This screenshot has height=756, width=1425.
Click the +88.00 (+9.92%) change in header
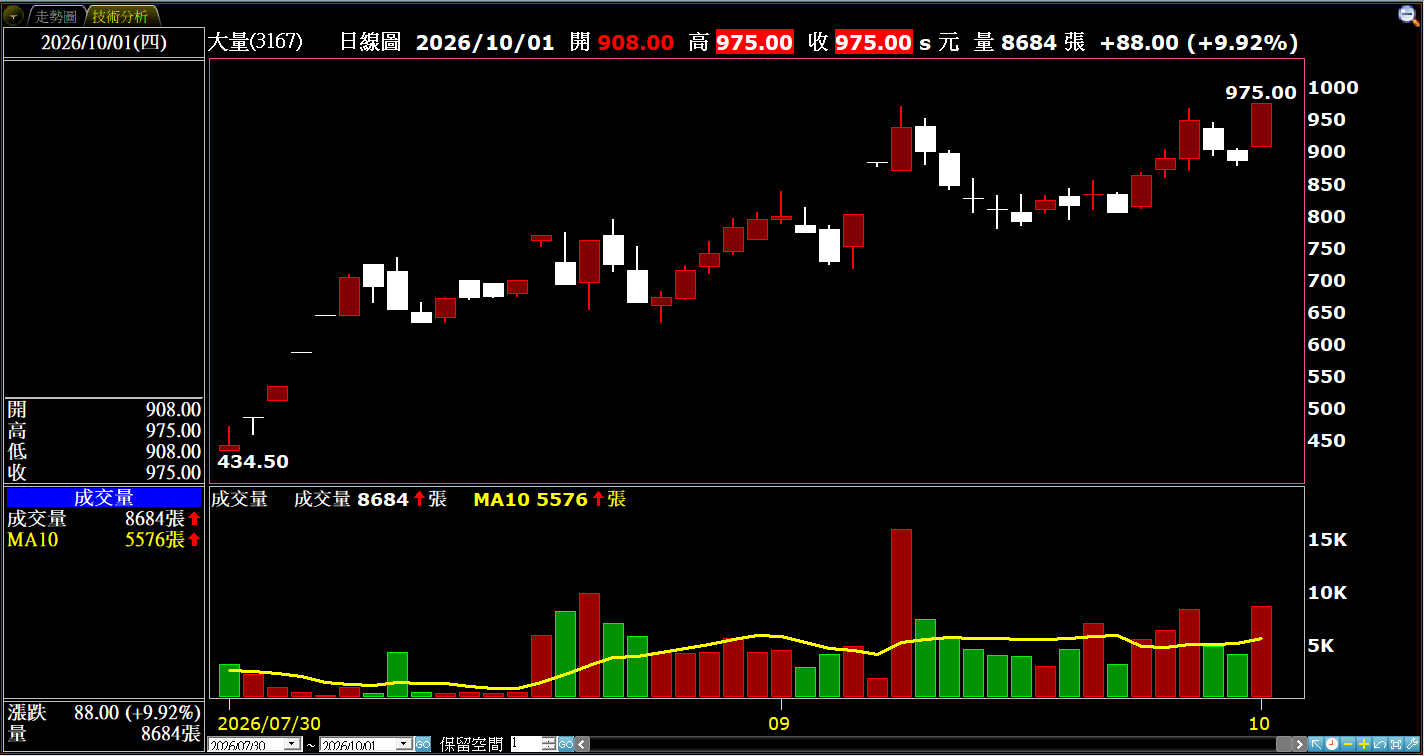(x=1198, y=42)
